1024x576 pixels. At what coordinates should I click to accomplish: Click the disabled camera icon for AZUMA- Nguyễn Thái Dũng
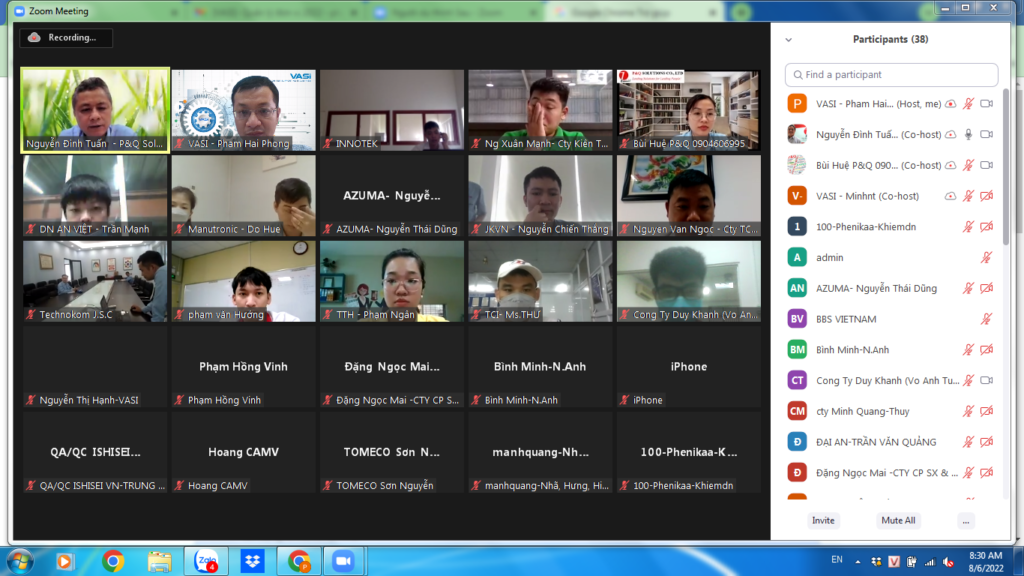tap(987, 288)
